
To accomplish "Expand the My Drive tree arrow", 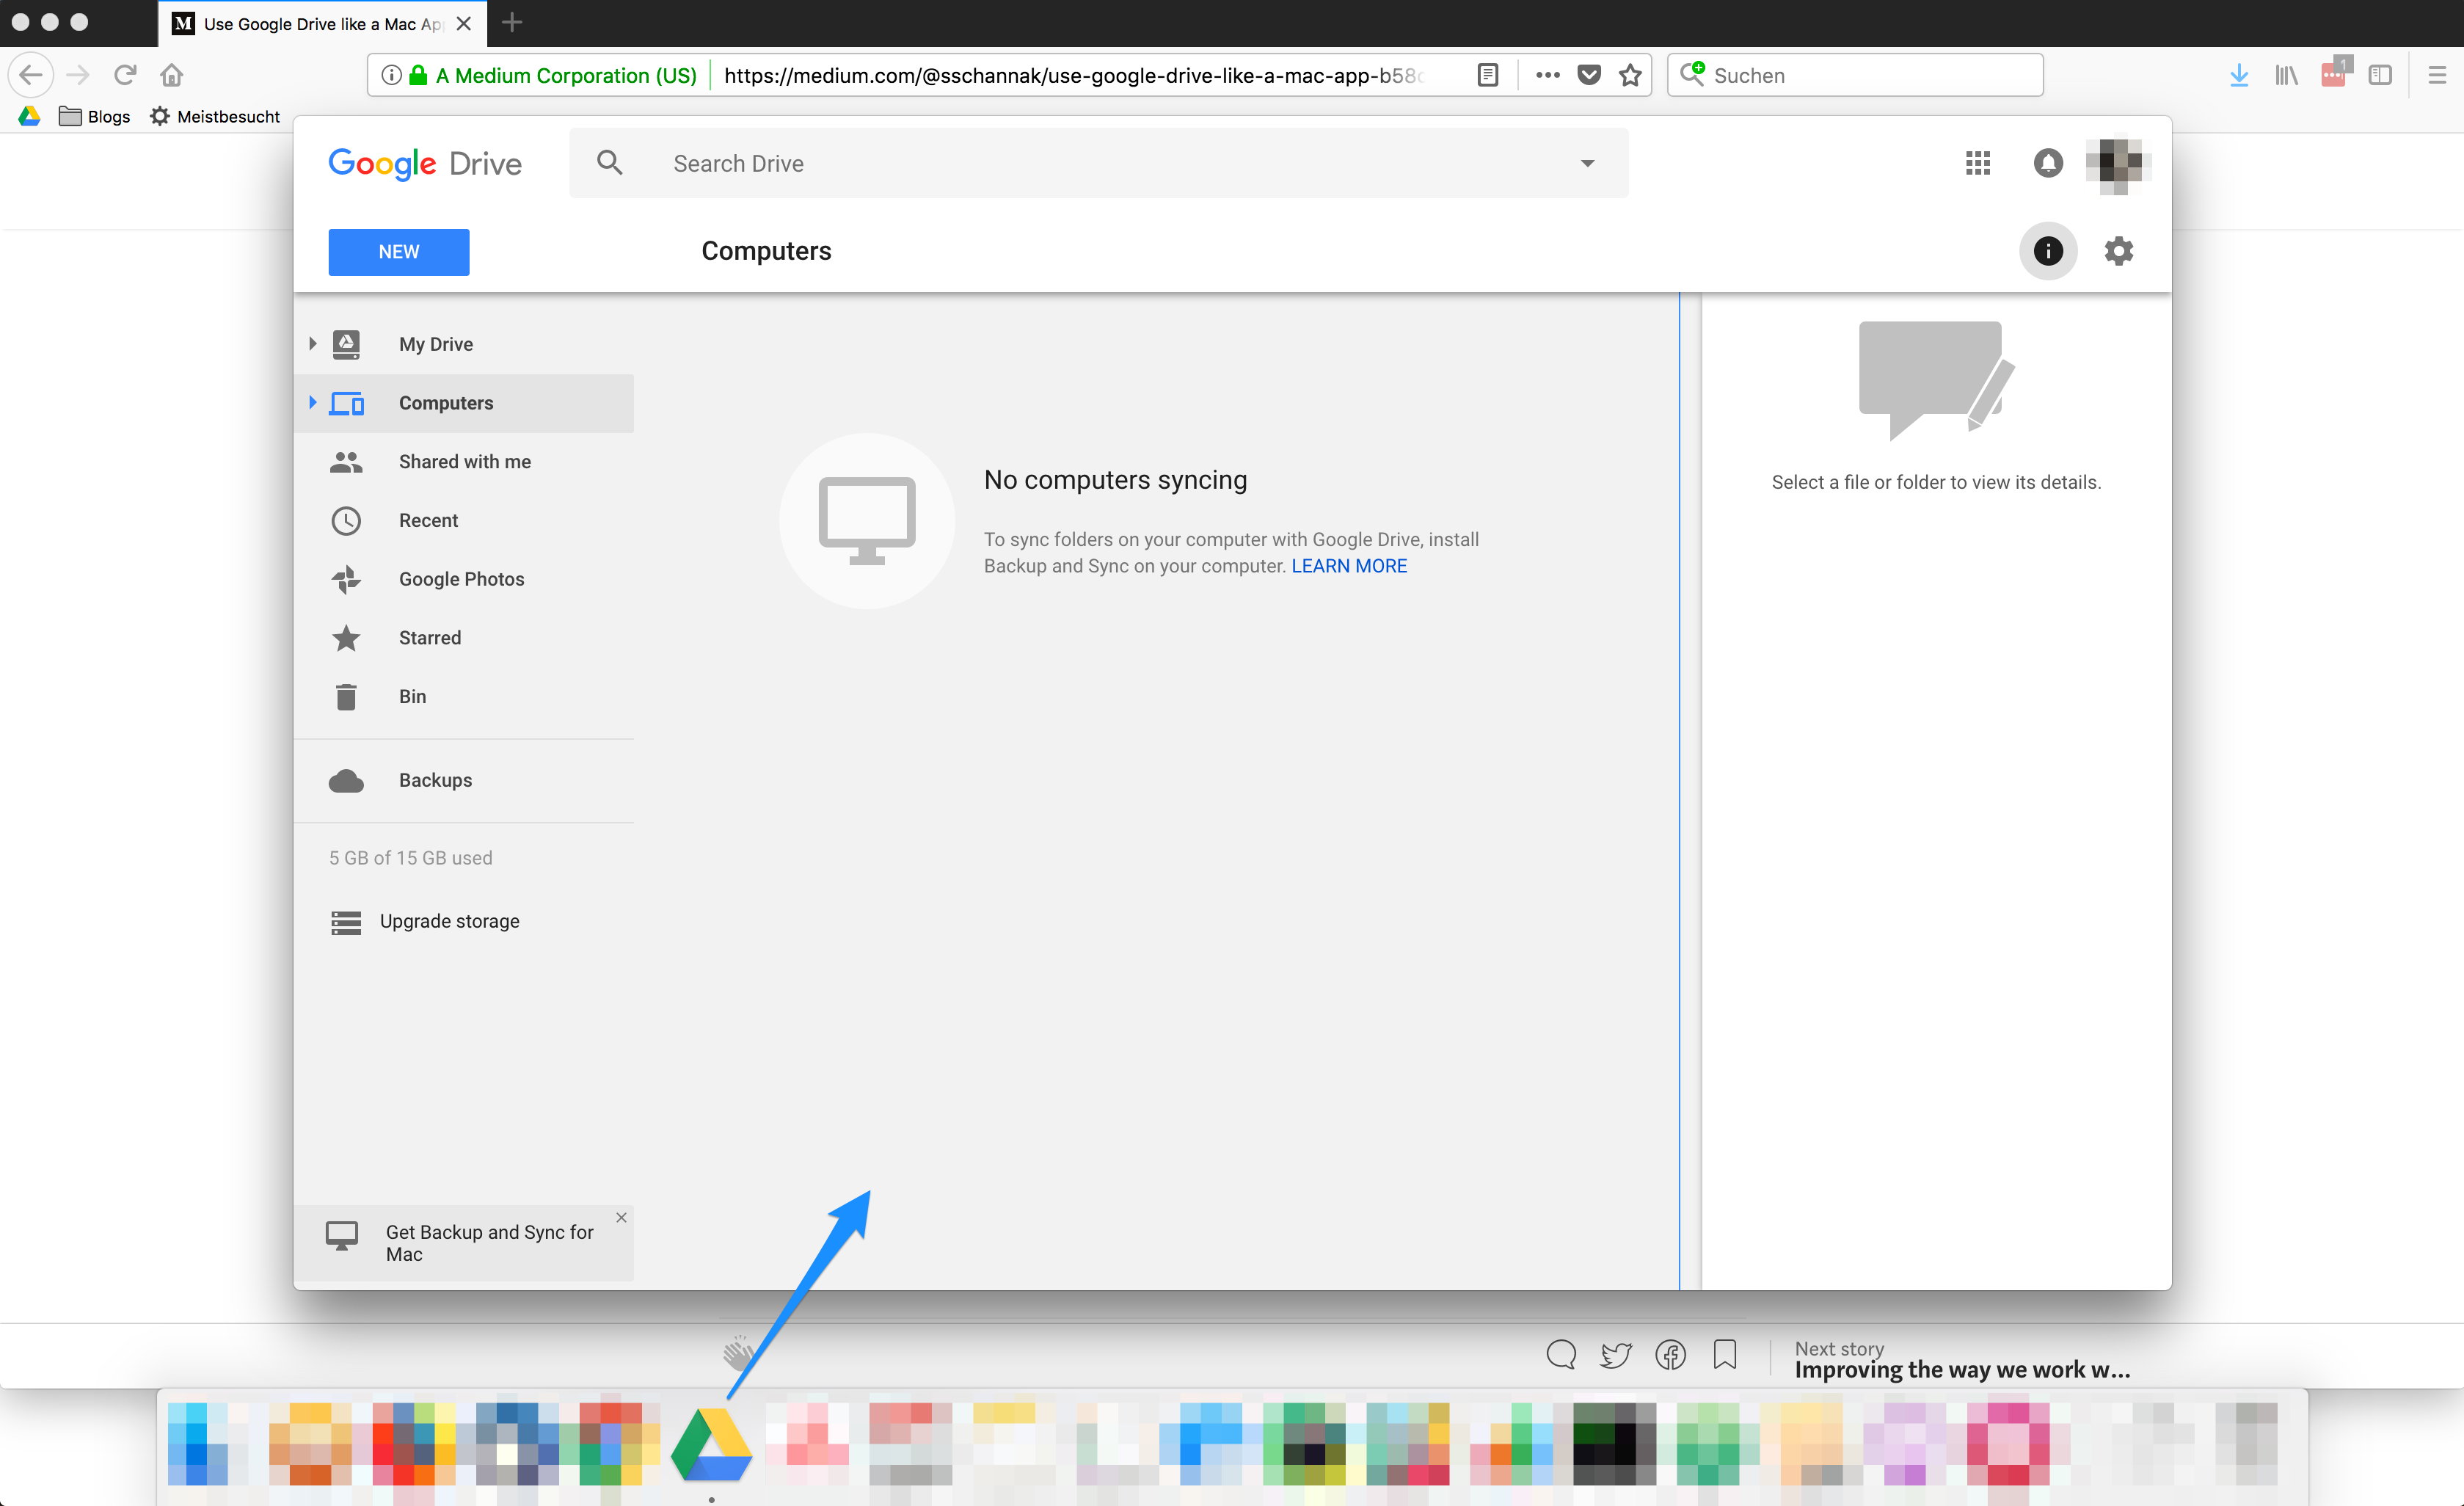I will [x=313, y=344].
